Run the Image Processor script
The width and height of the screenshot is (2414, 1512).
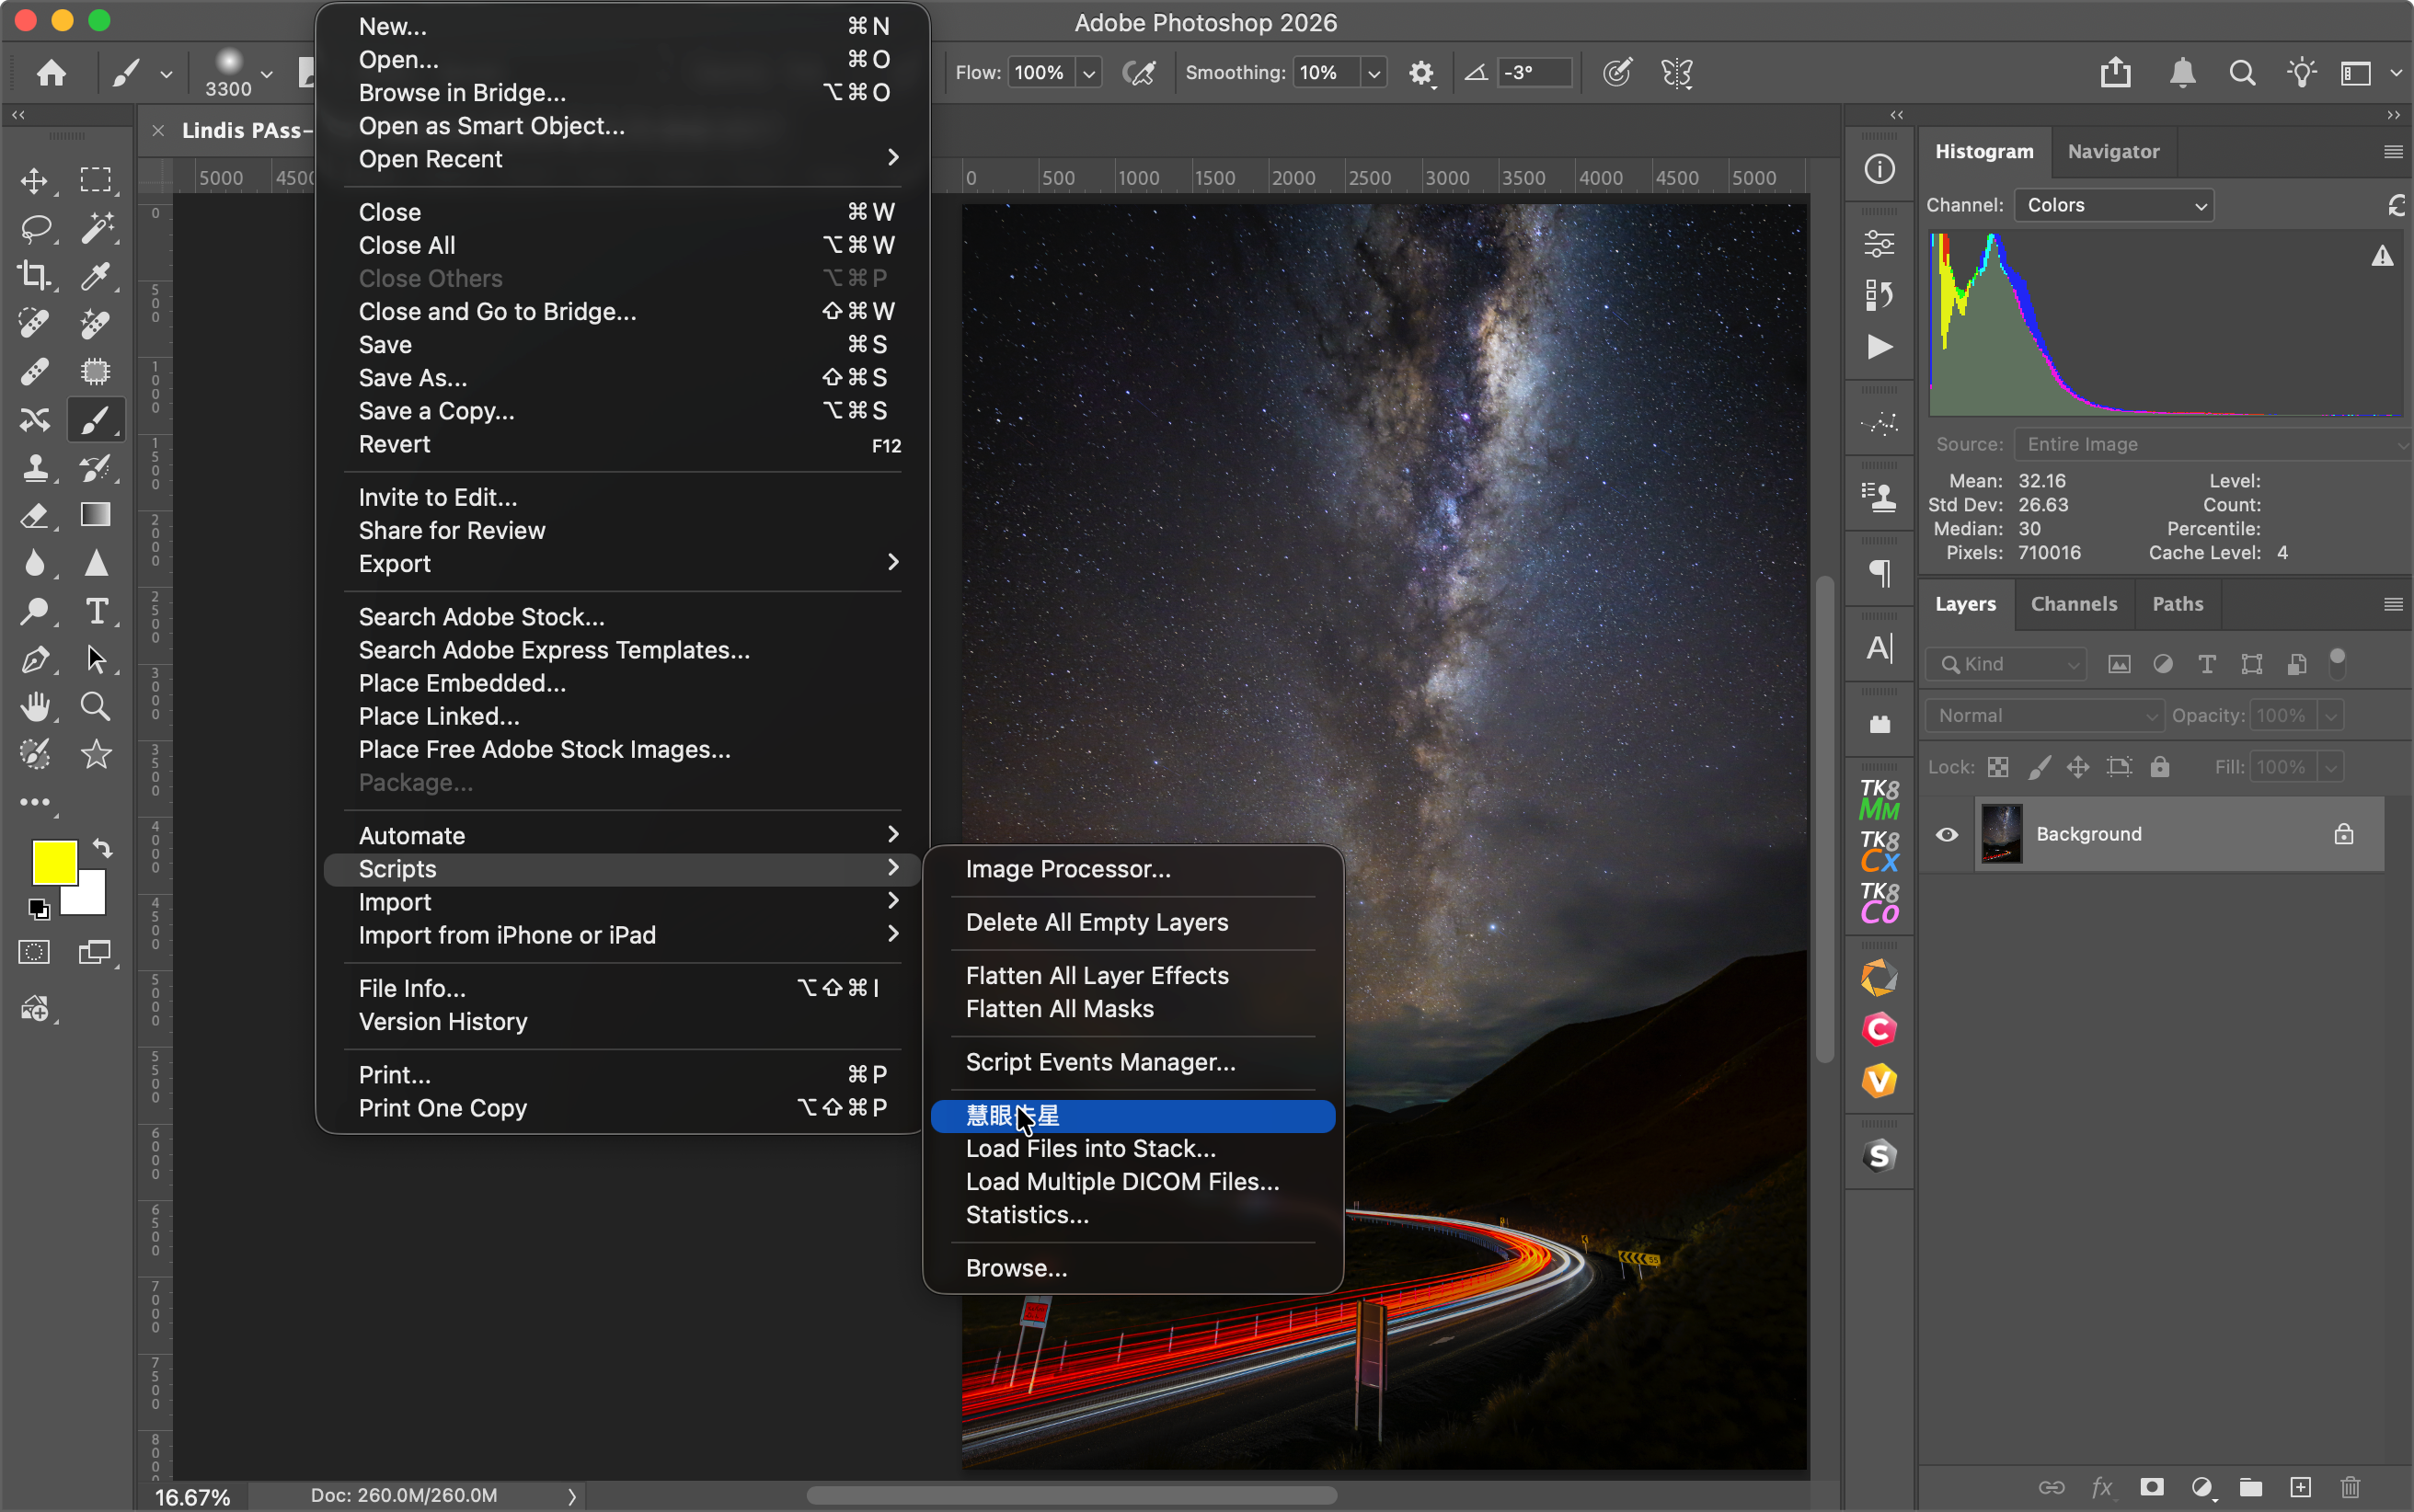pos(1067,869)
